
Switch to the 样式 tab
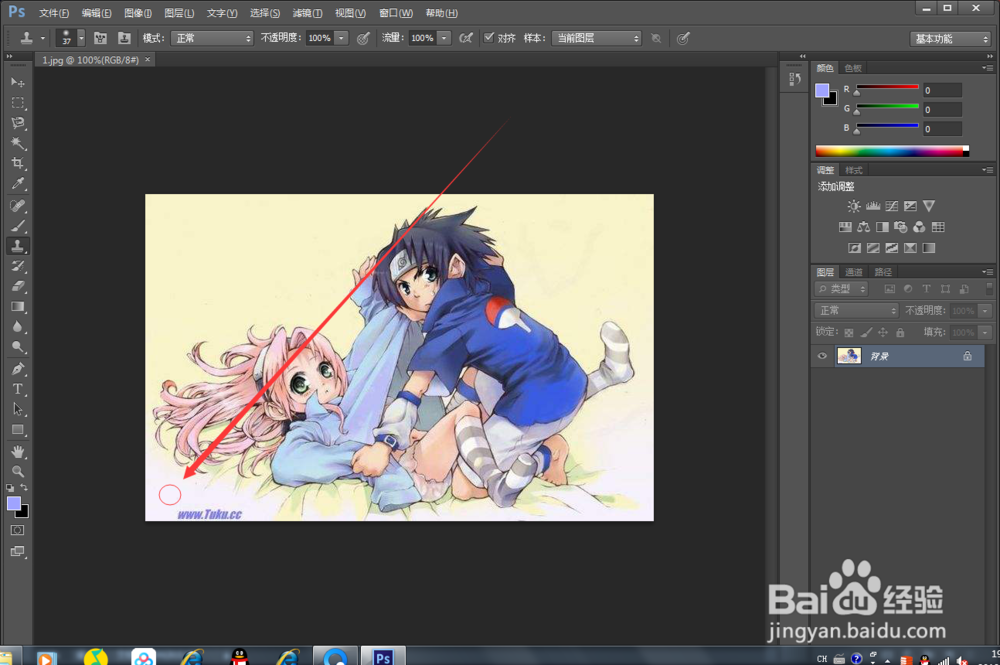pyautogui.click(x=853, y=170)
